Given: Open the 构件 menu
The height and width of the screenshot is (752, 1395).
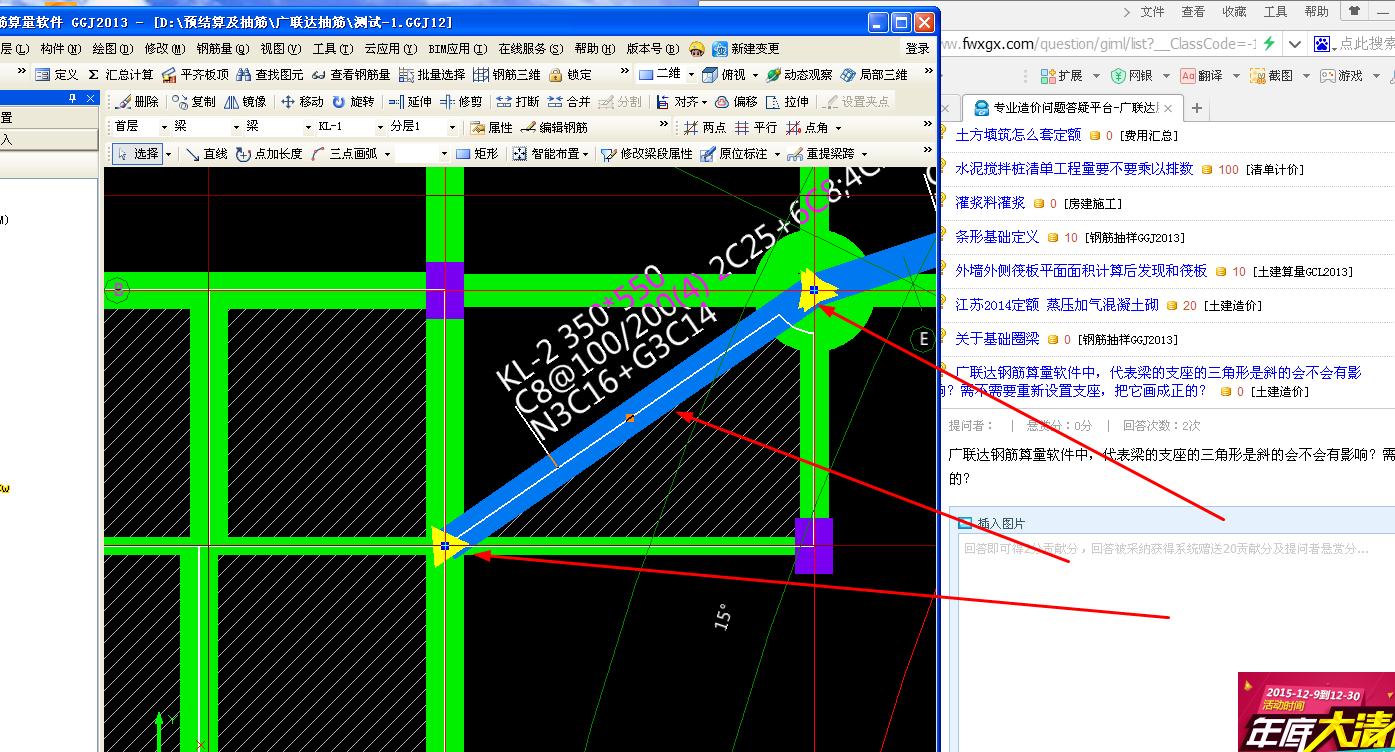Looking at the screenshot, I should (60, 49).
